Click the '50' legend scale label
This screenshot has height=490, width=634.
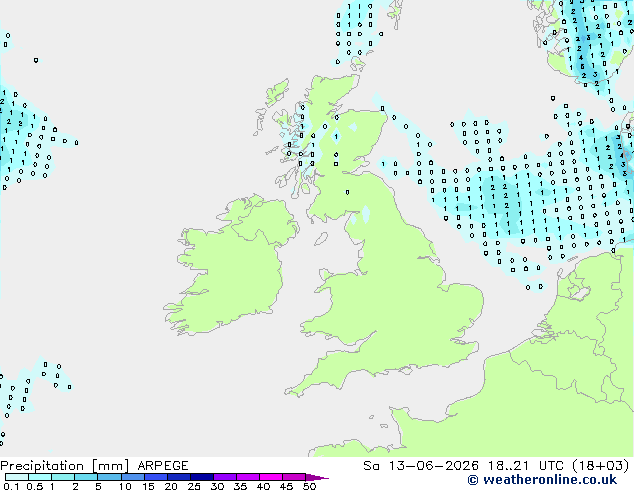pyautogui.click(x=309, y=486)
